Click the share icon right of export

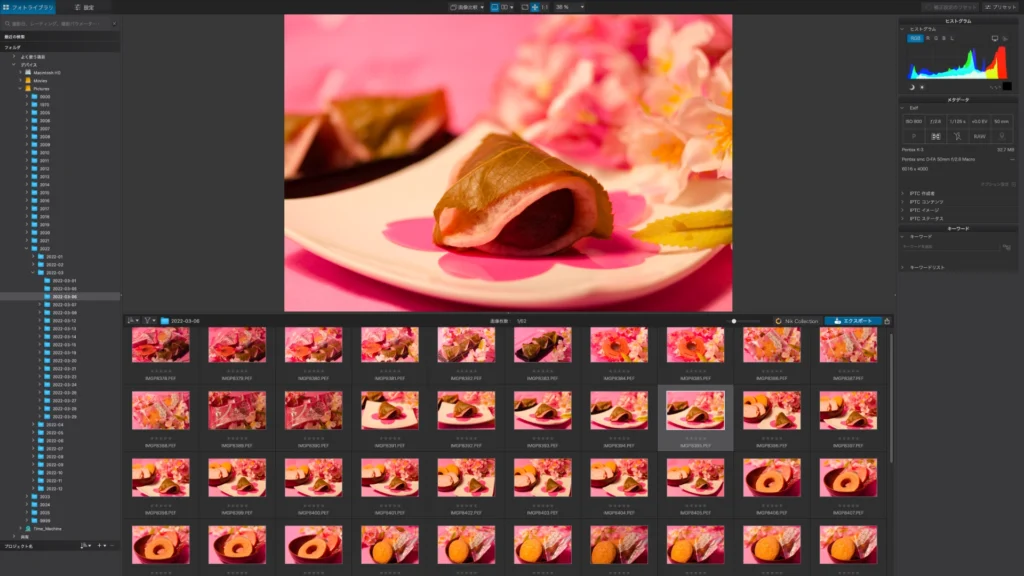click(x=887, y=321)
